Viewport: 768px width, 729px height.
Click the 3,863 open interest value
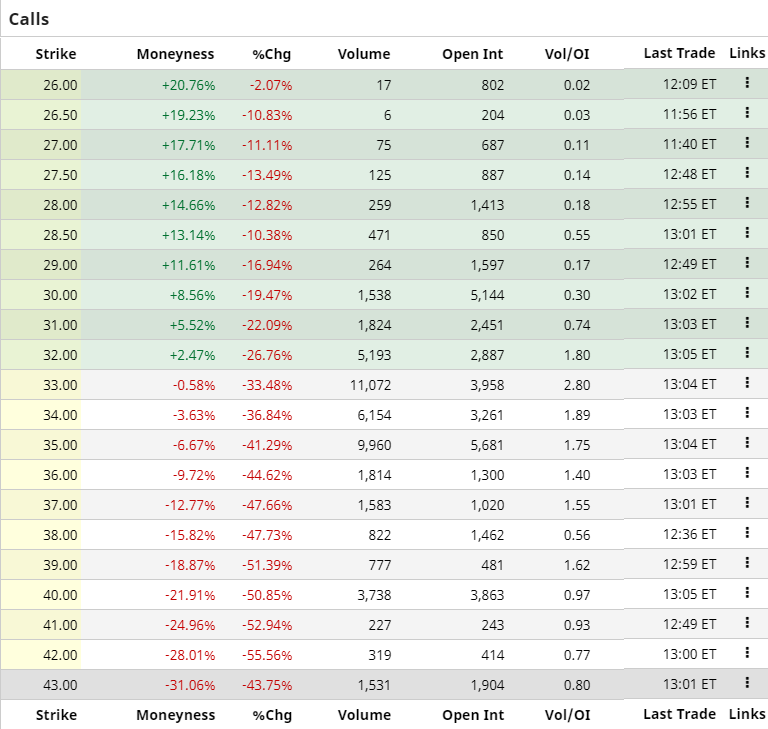tap(487, 595)
